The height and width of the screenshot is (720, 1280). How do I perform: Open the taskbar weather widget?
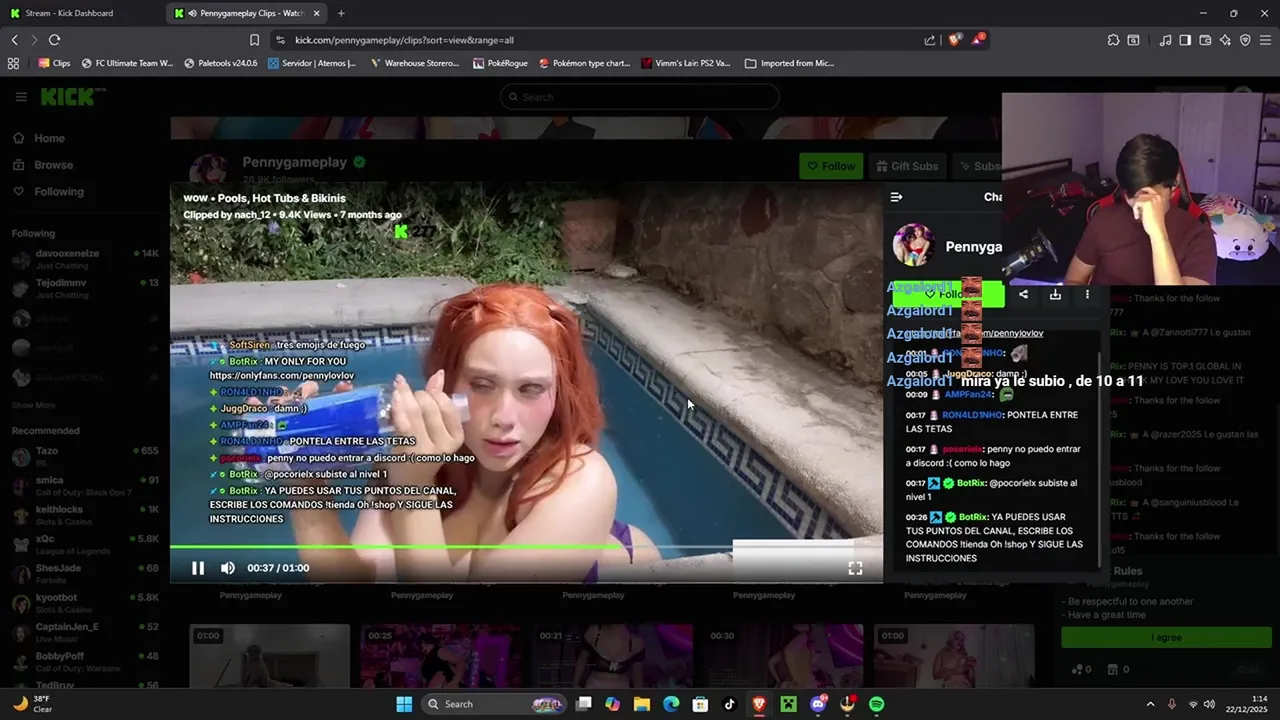pos(32,704)
